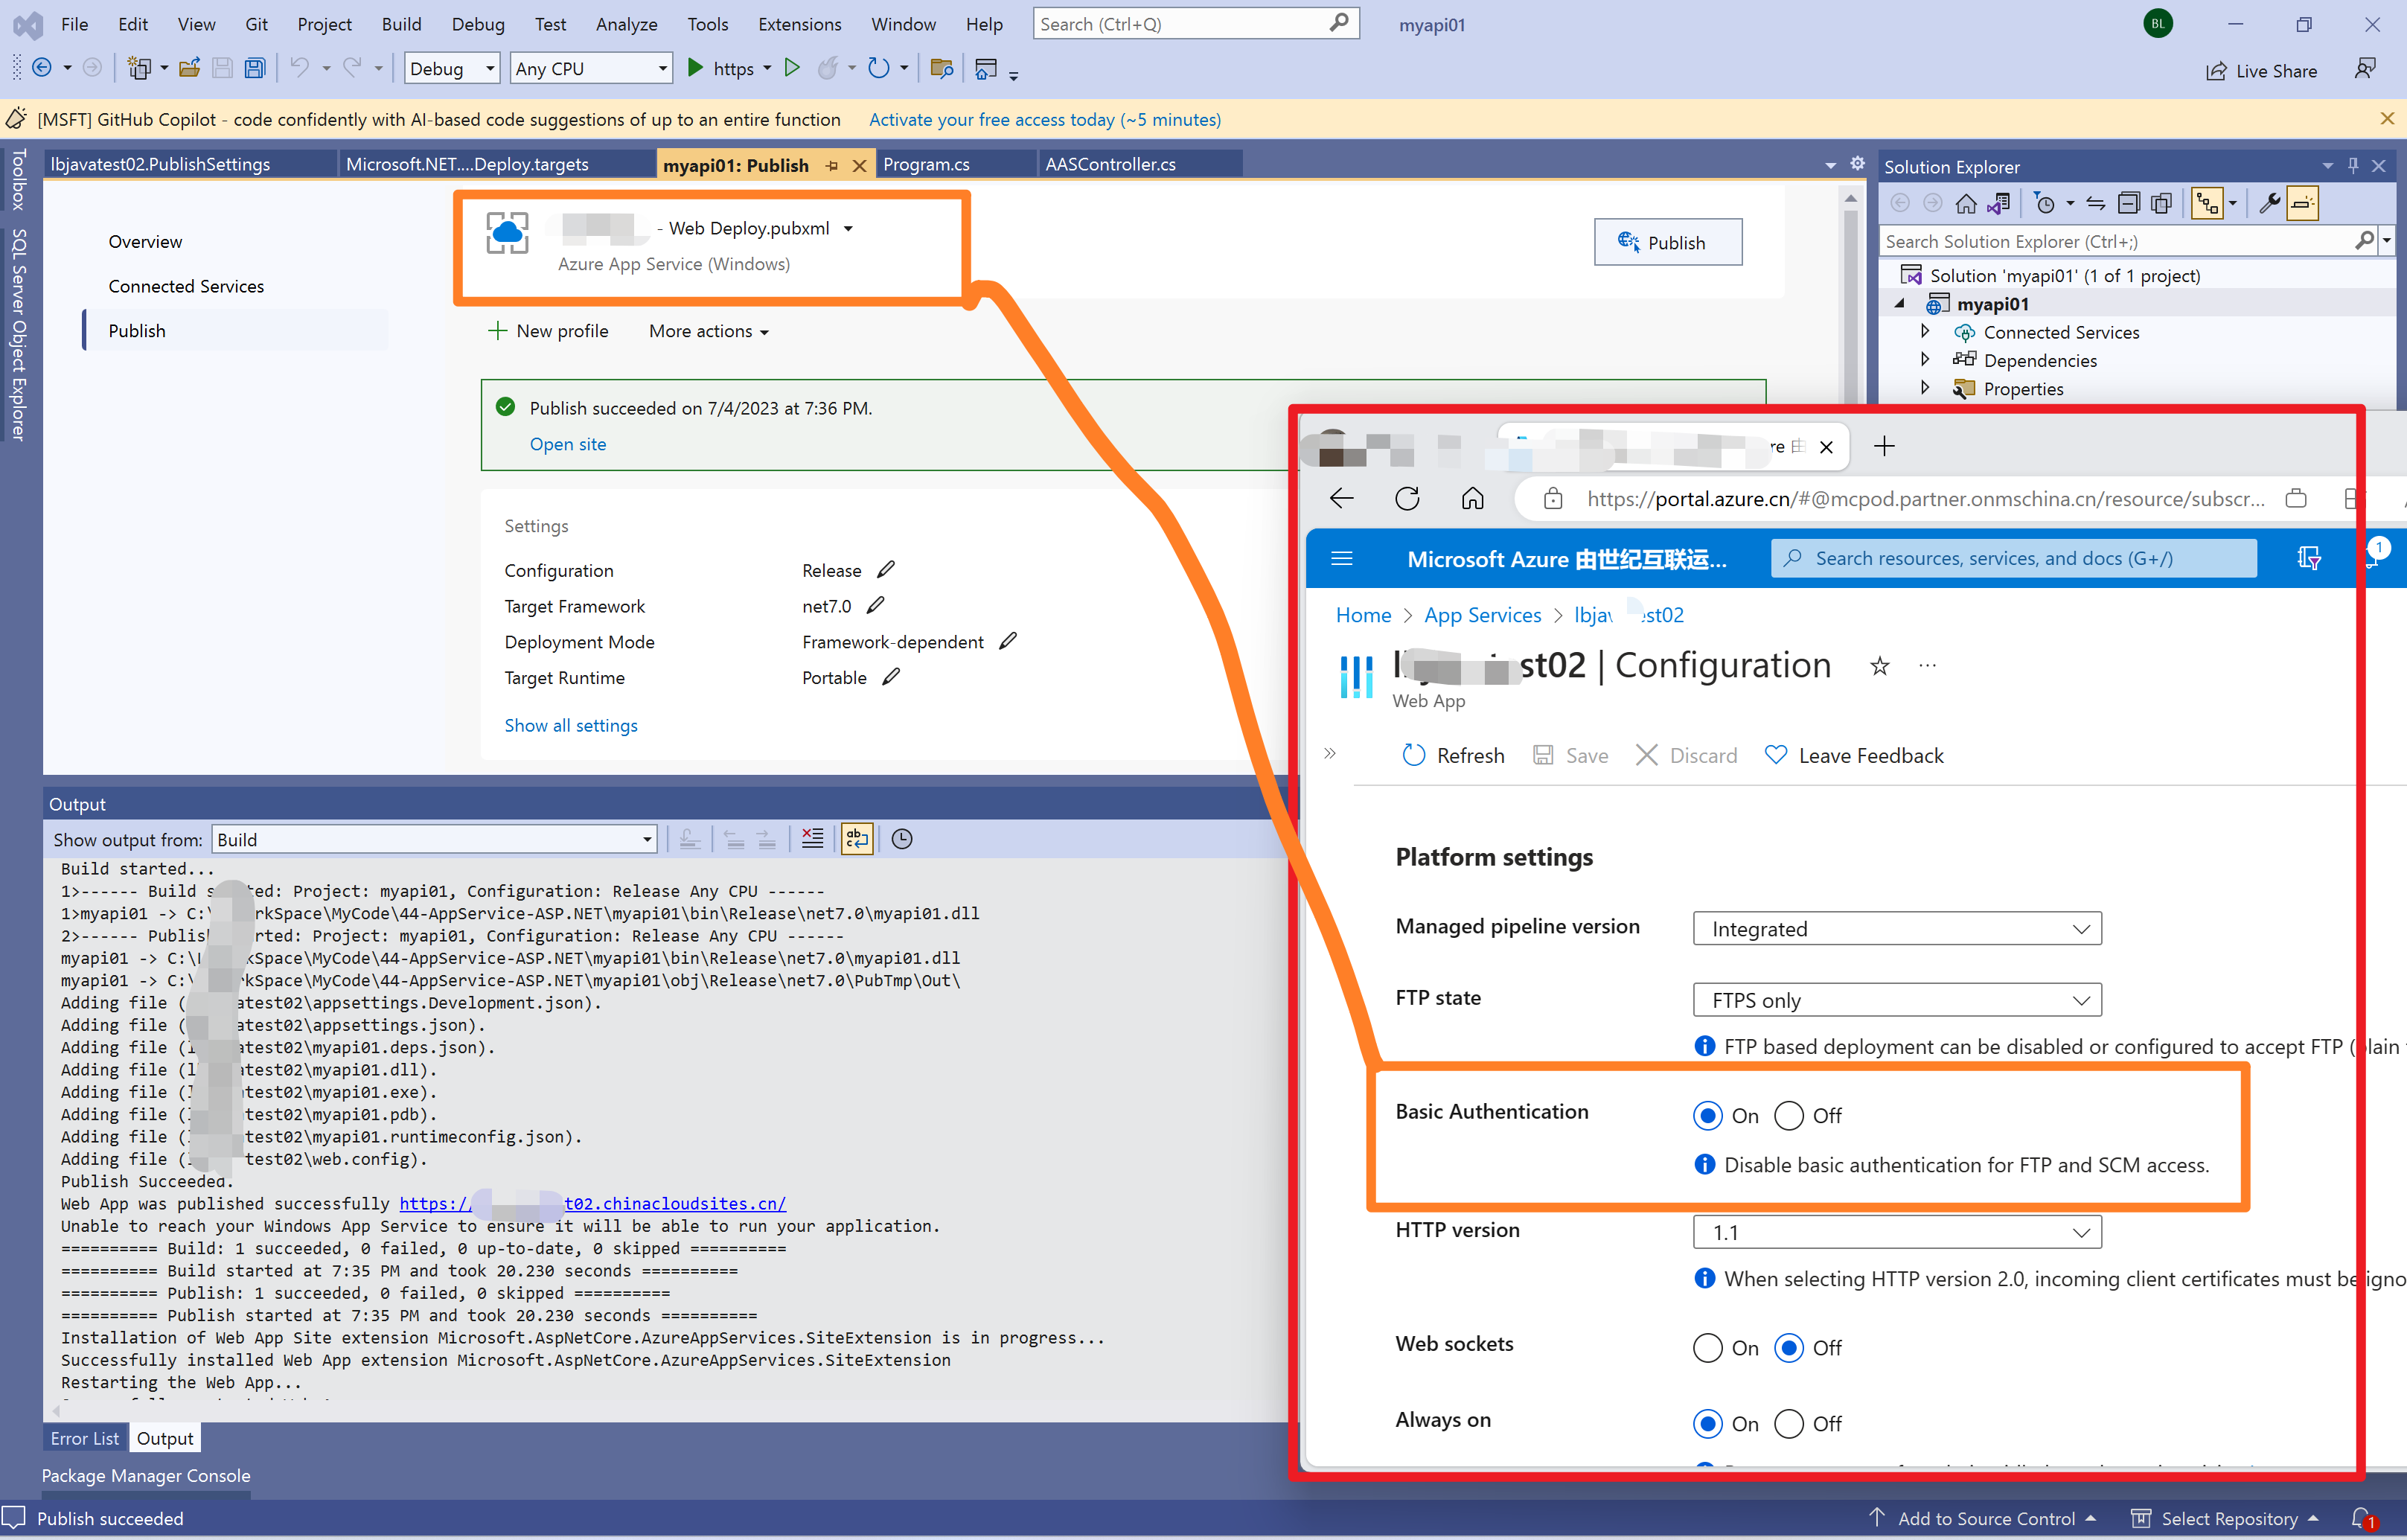
Task: Click the edit pencil next to Release configuration
Action: coord(886,570)
